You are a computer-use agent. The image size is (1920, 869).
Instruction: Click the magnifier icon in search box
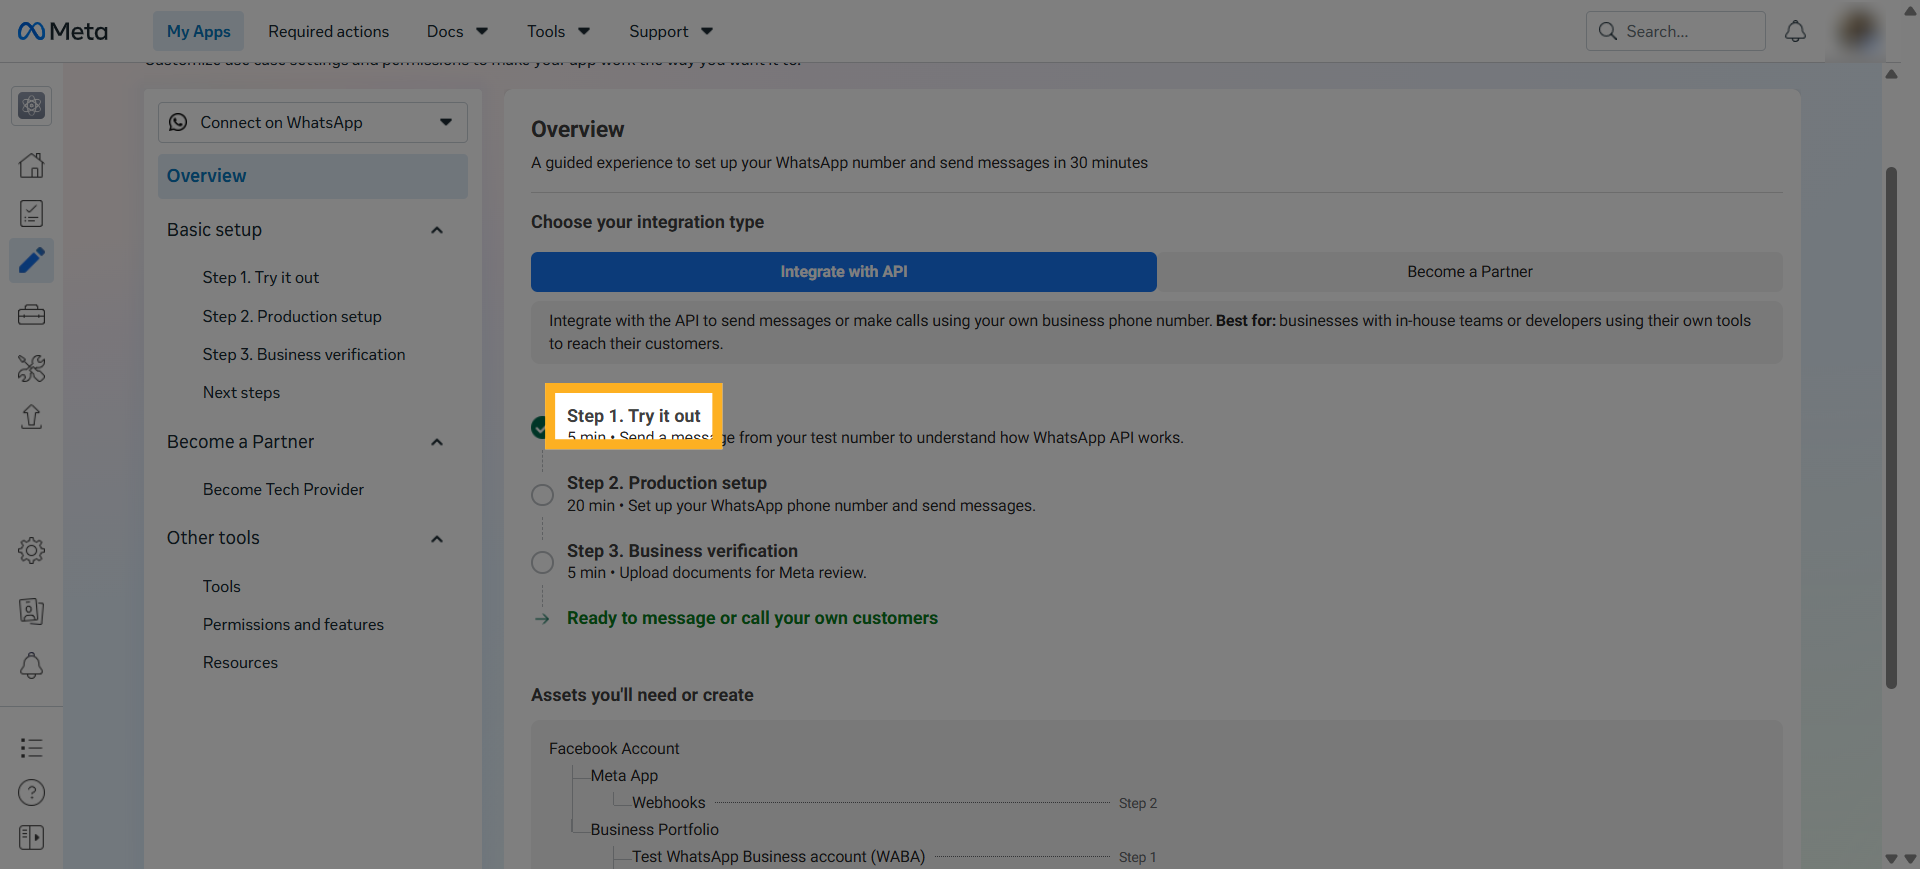(x=1608, y=31)
